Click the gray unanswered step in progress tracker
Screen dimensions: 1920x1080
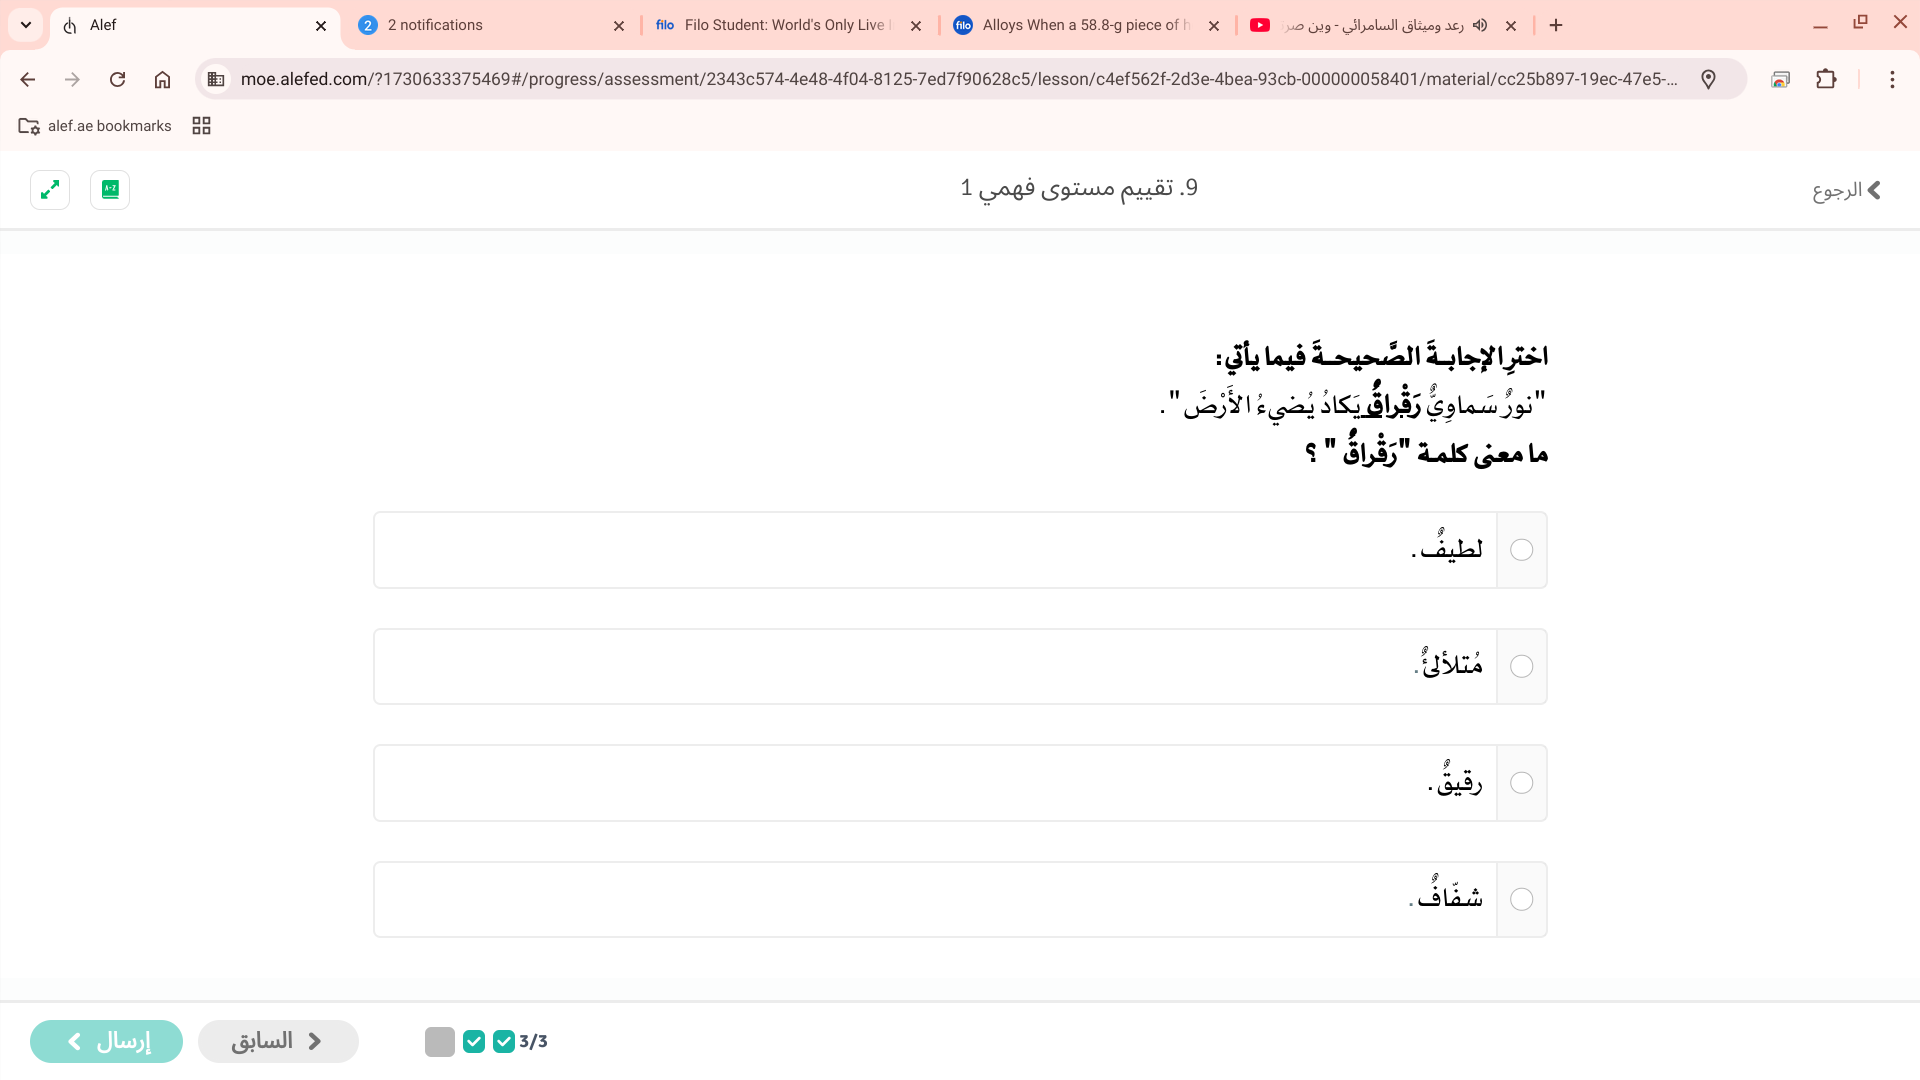tap(440, 1041)
